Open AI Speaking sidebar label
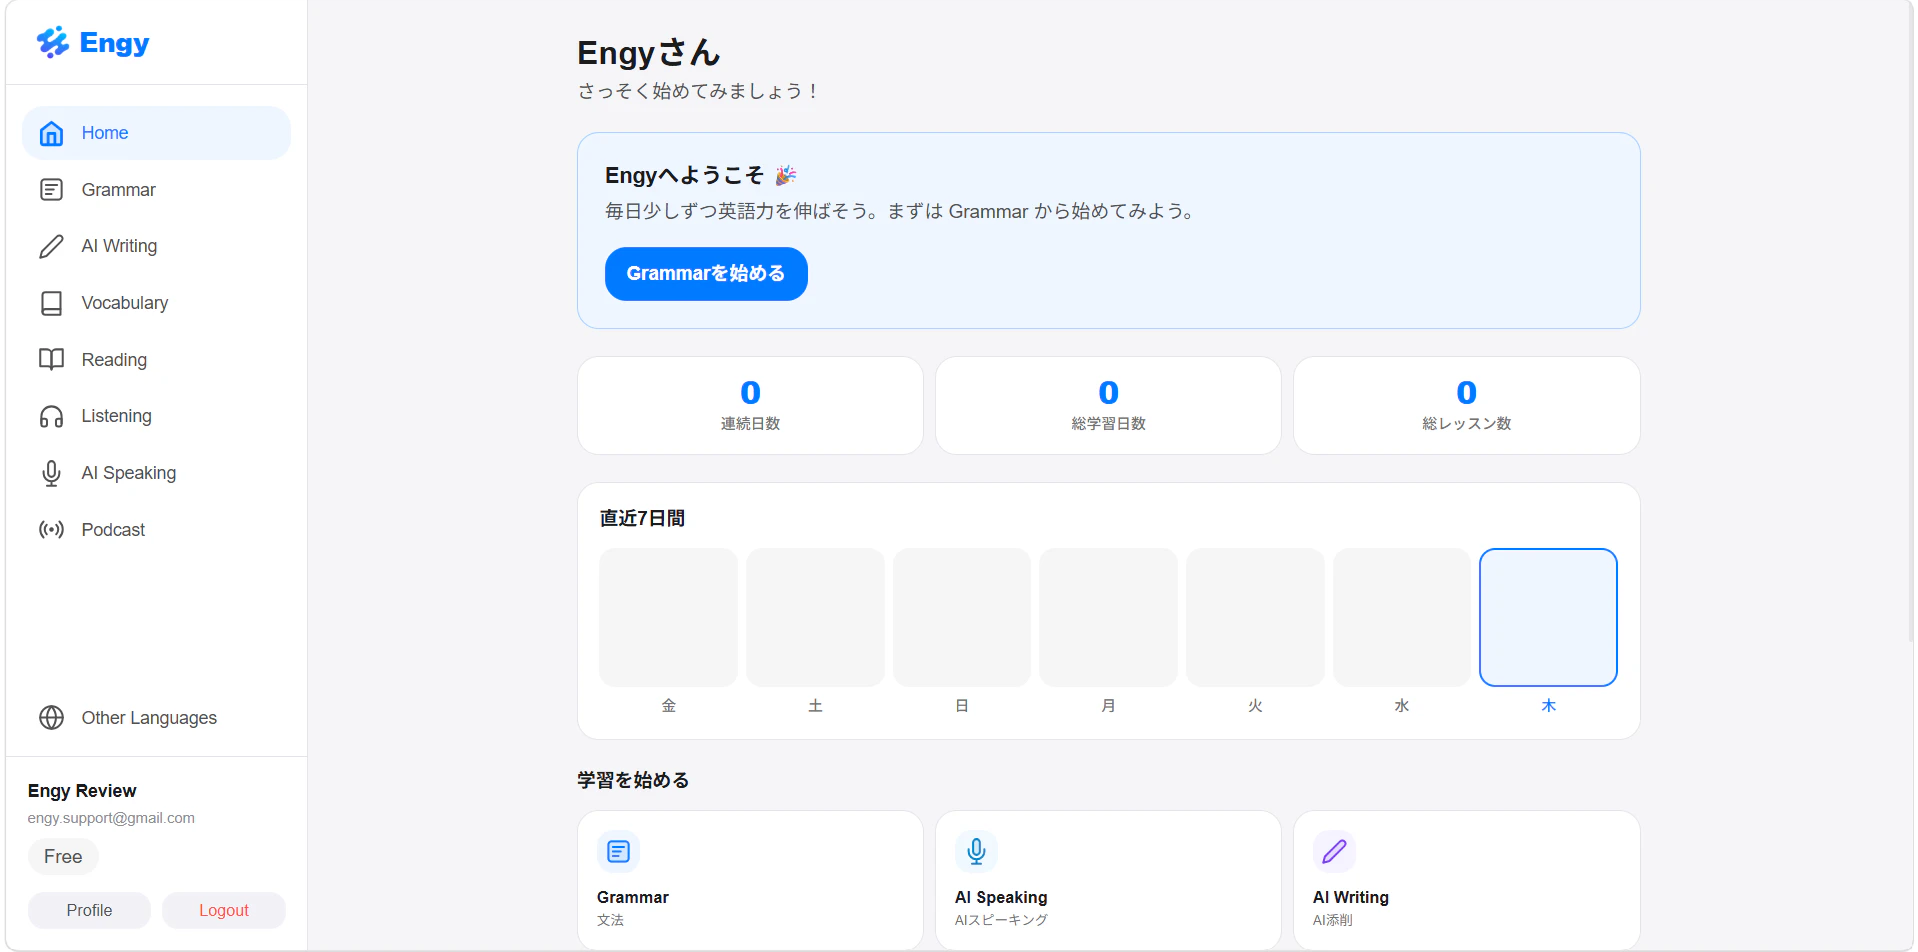The height and width of the screenshot is (952, 1918). (128, 473)
